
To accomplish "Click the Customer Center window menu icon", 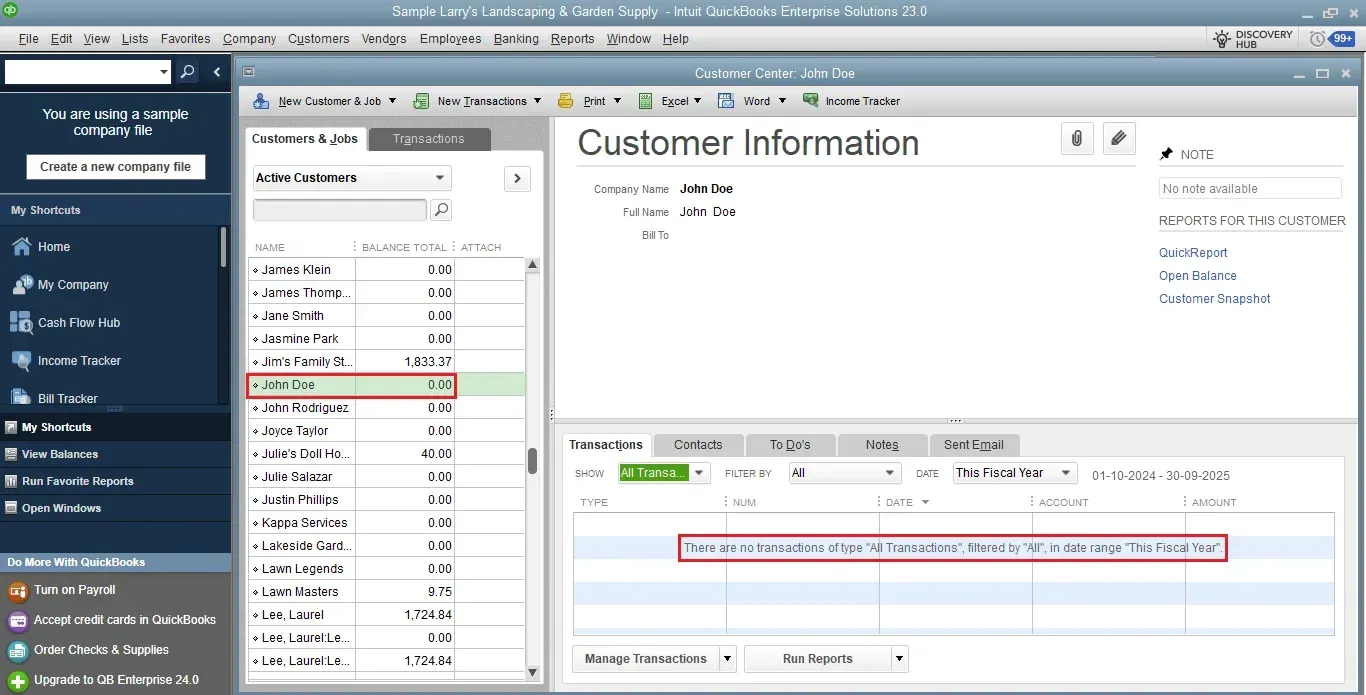I will pos(250,72).
